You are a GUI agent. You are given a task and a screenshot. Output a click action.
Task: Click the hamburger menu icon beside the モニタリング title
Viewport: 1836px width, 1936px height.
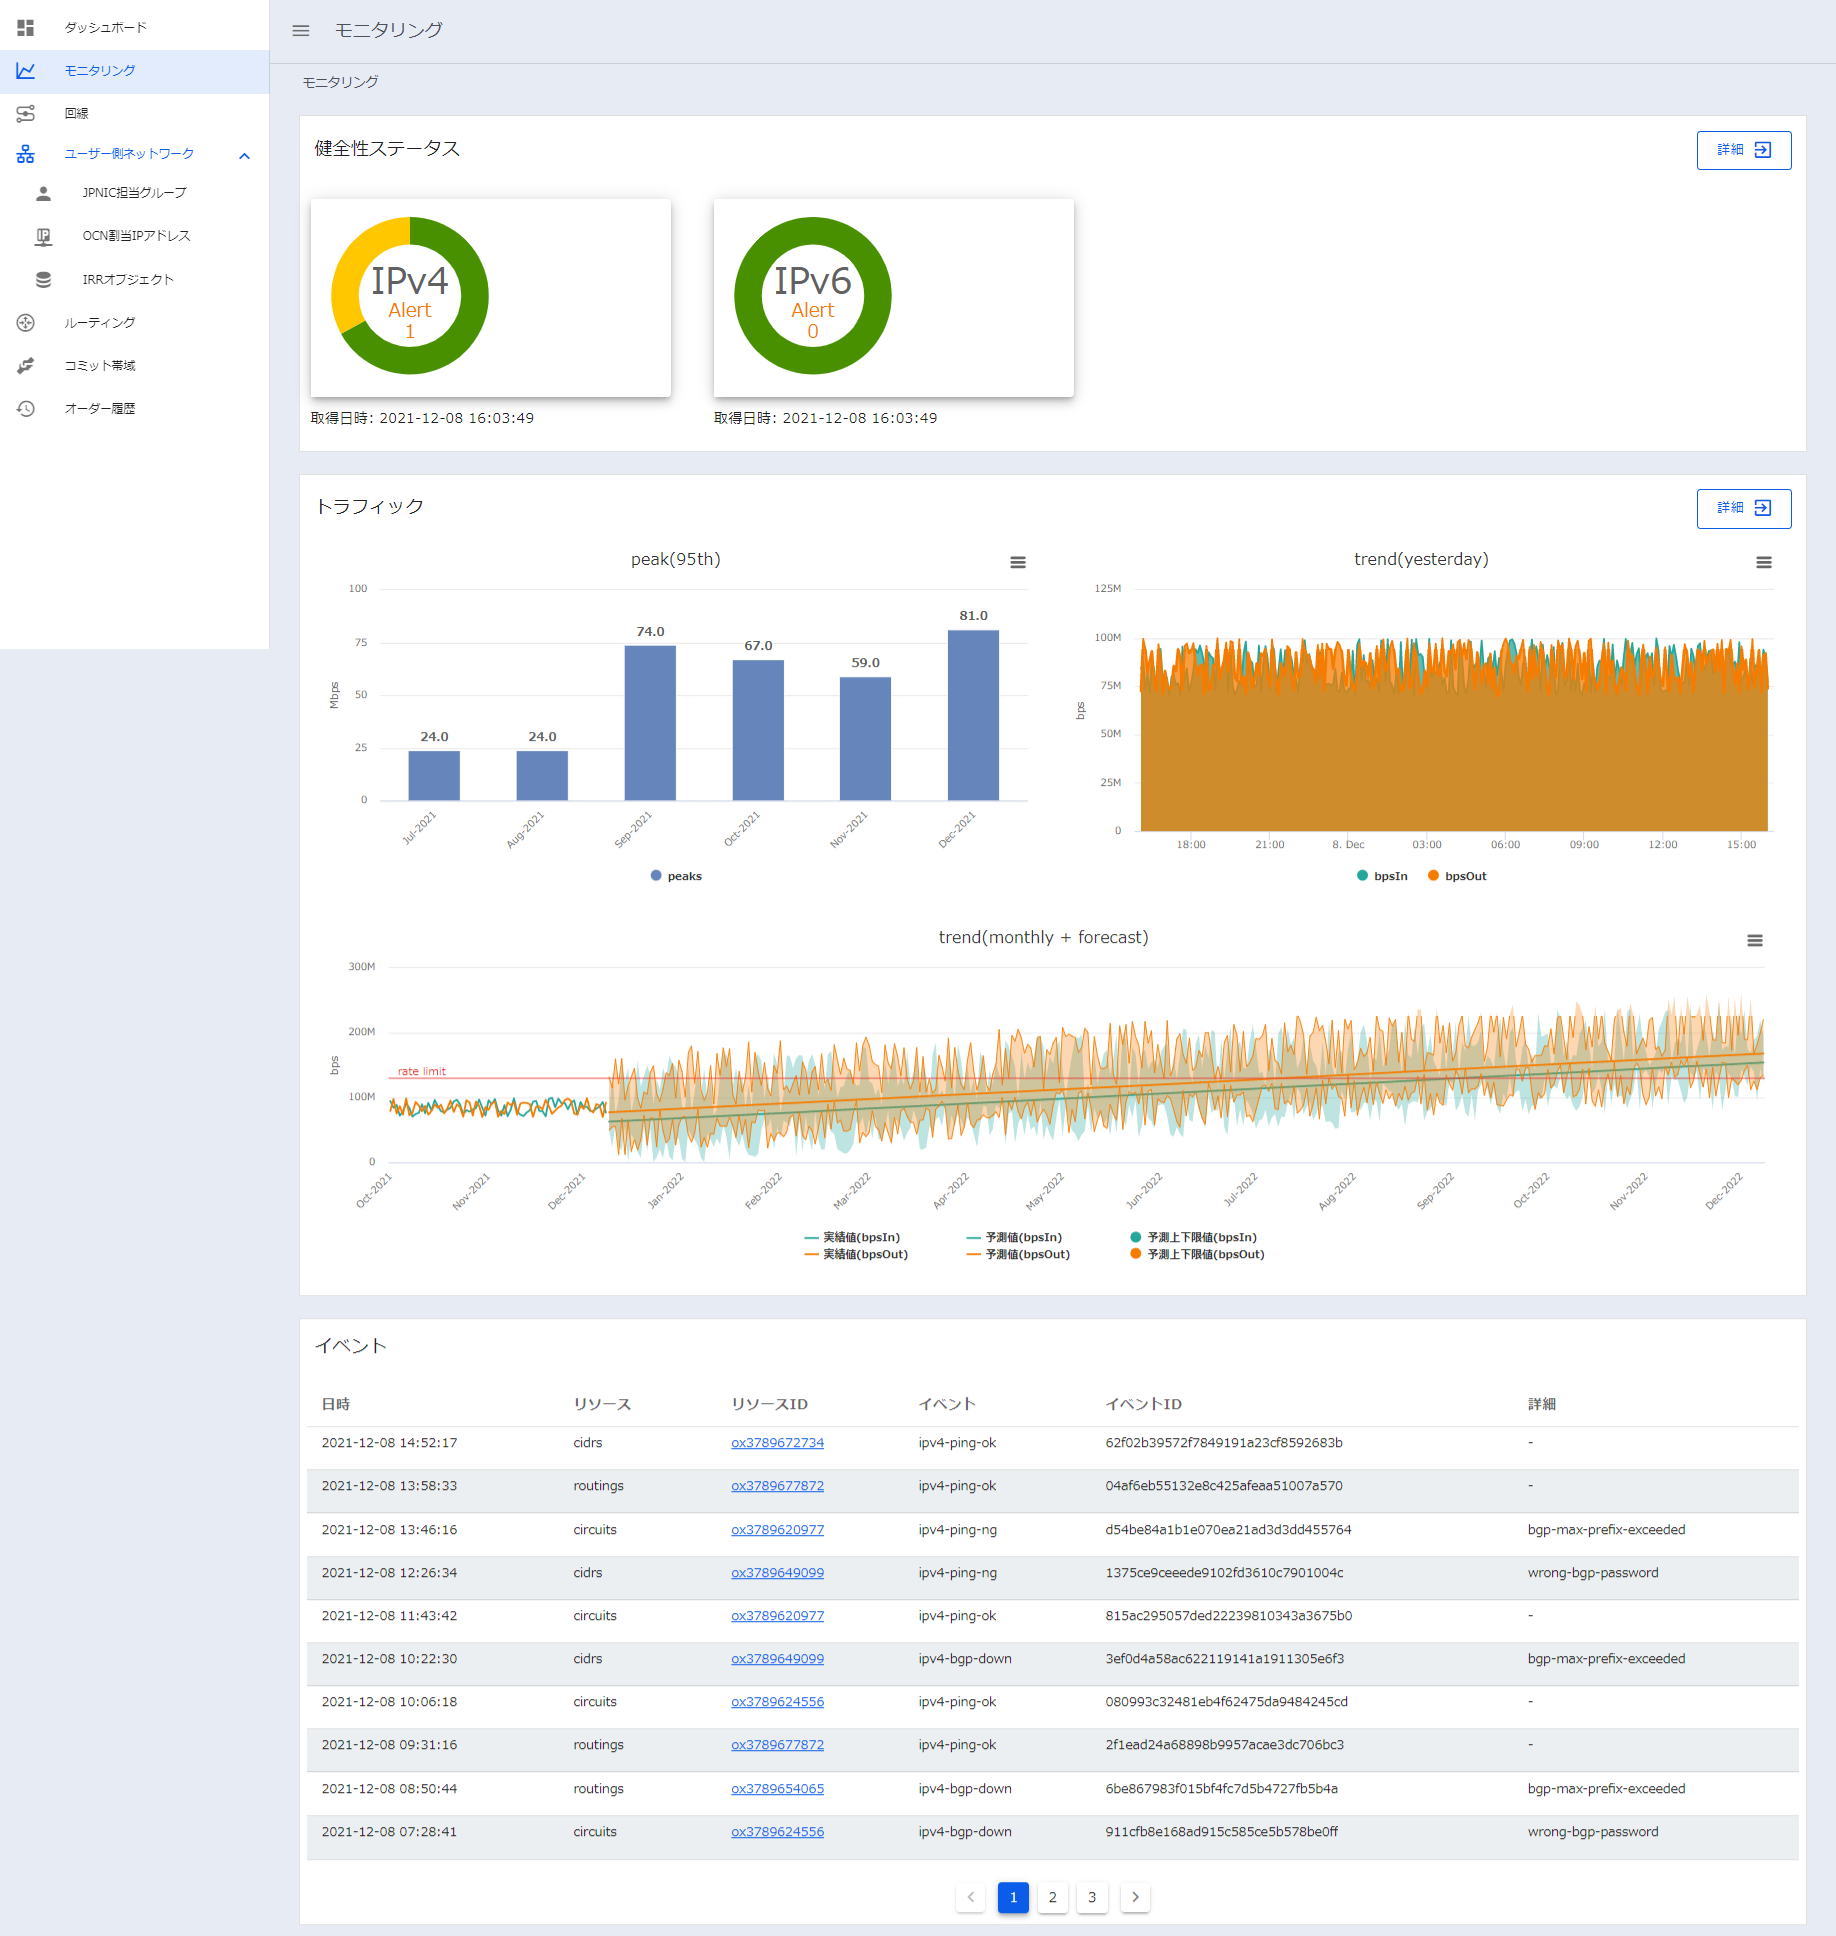[300, 30]
